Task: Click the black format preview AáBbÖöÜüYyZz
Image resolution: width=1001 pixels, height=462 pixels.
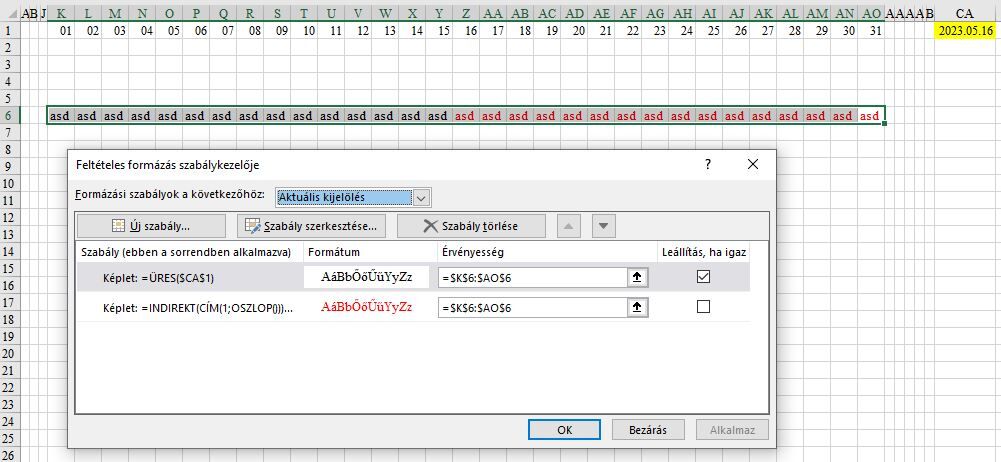Action: [x=367, y=277]
